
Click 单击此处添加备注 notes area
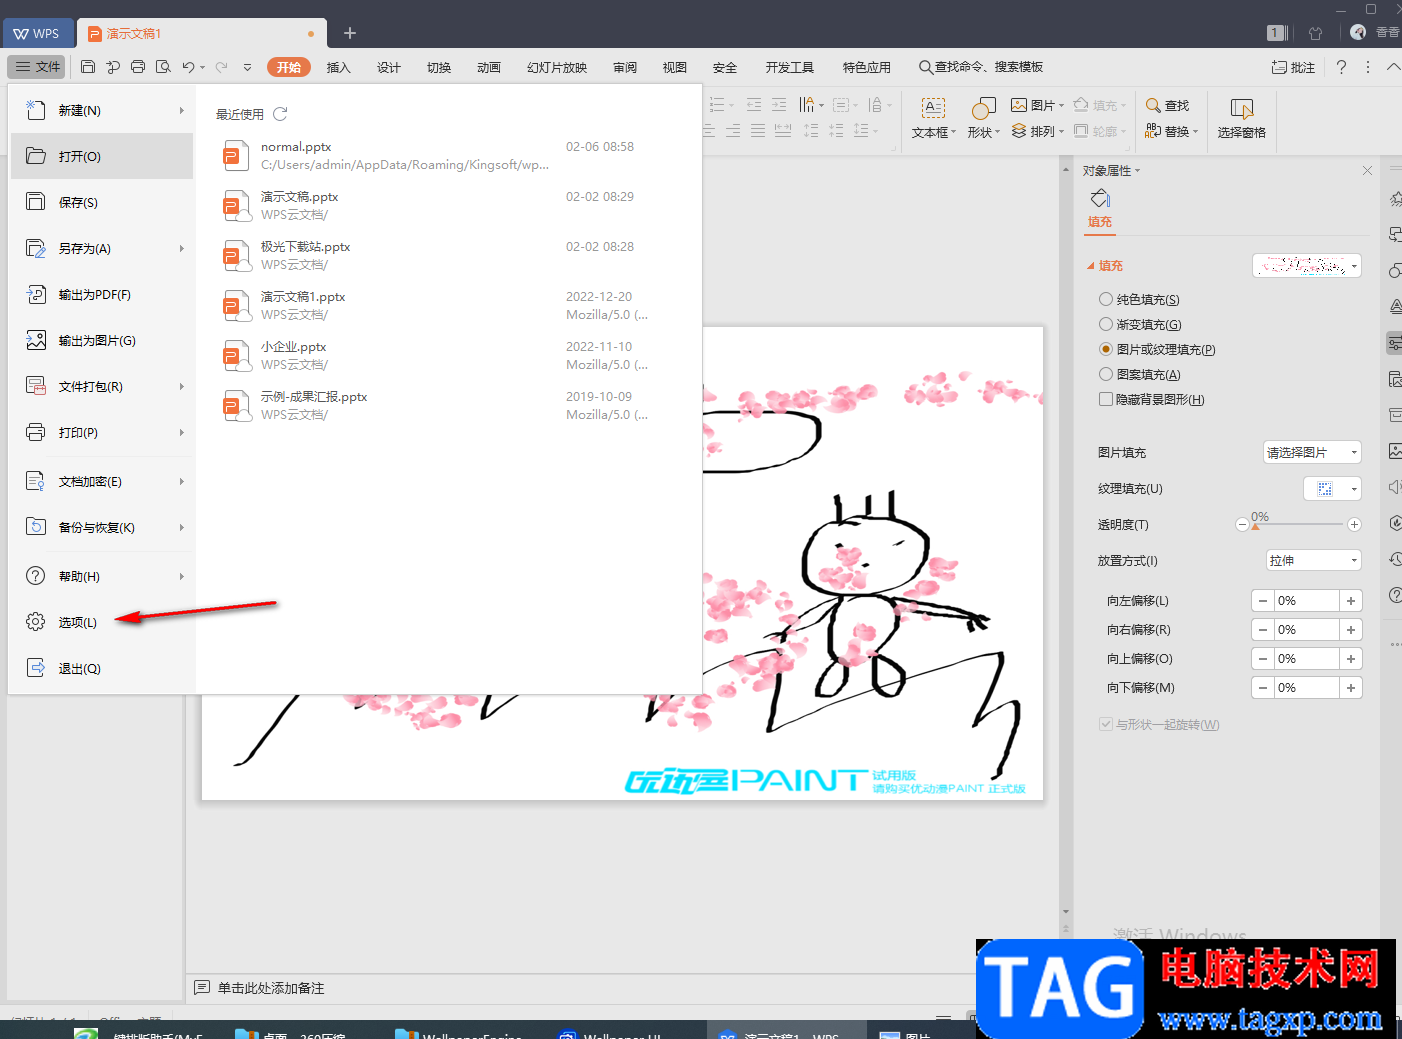tap(271, 988)
